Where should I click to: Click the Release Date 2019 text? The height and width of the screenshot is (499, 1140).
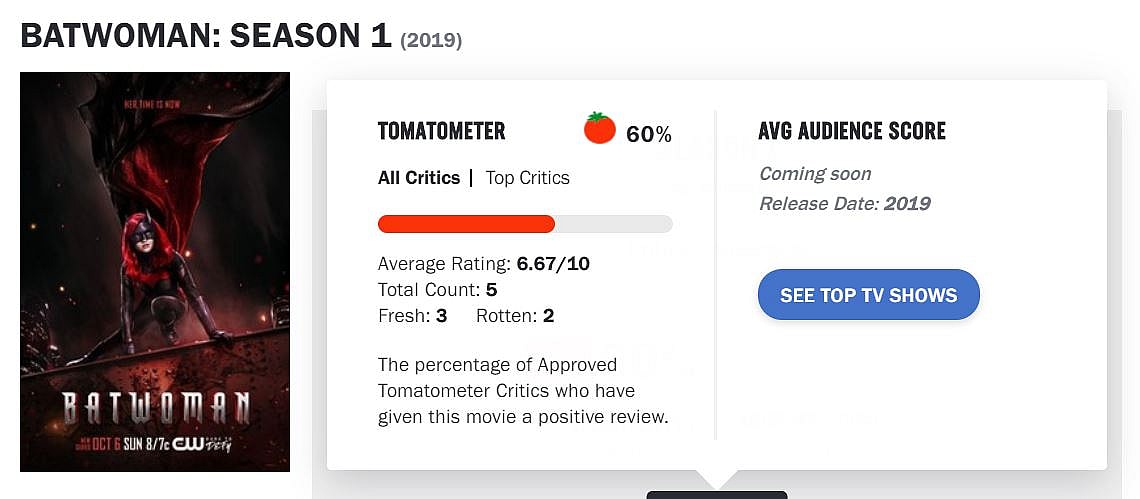coord(845,204)
